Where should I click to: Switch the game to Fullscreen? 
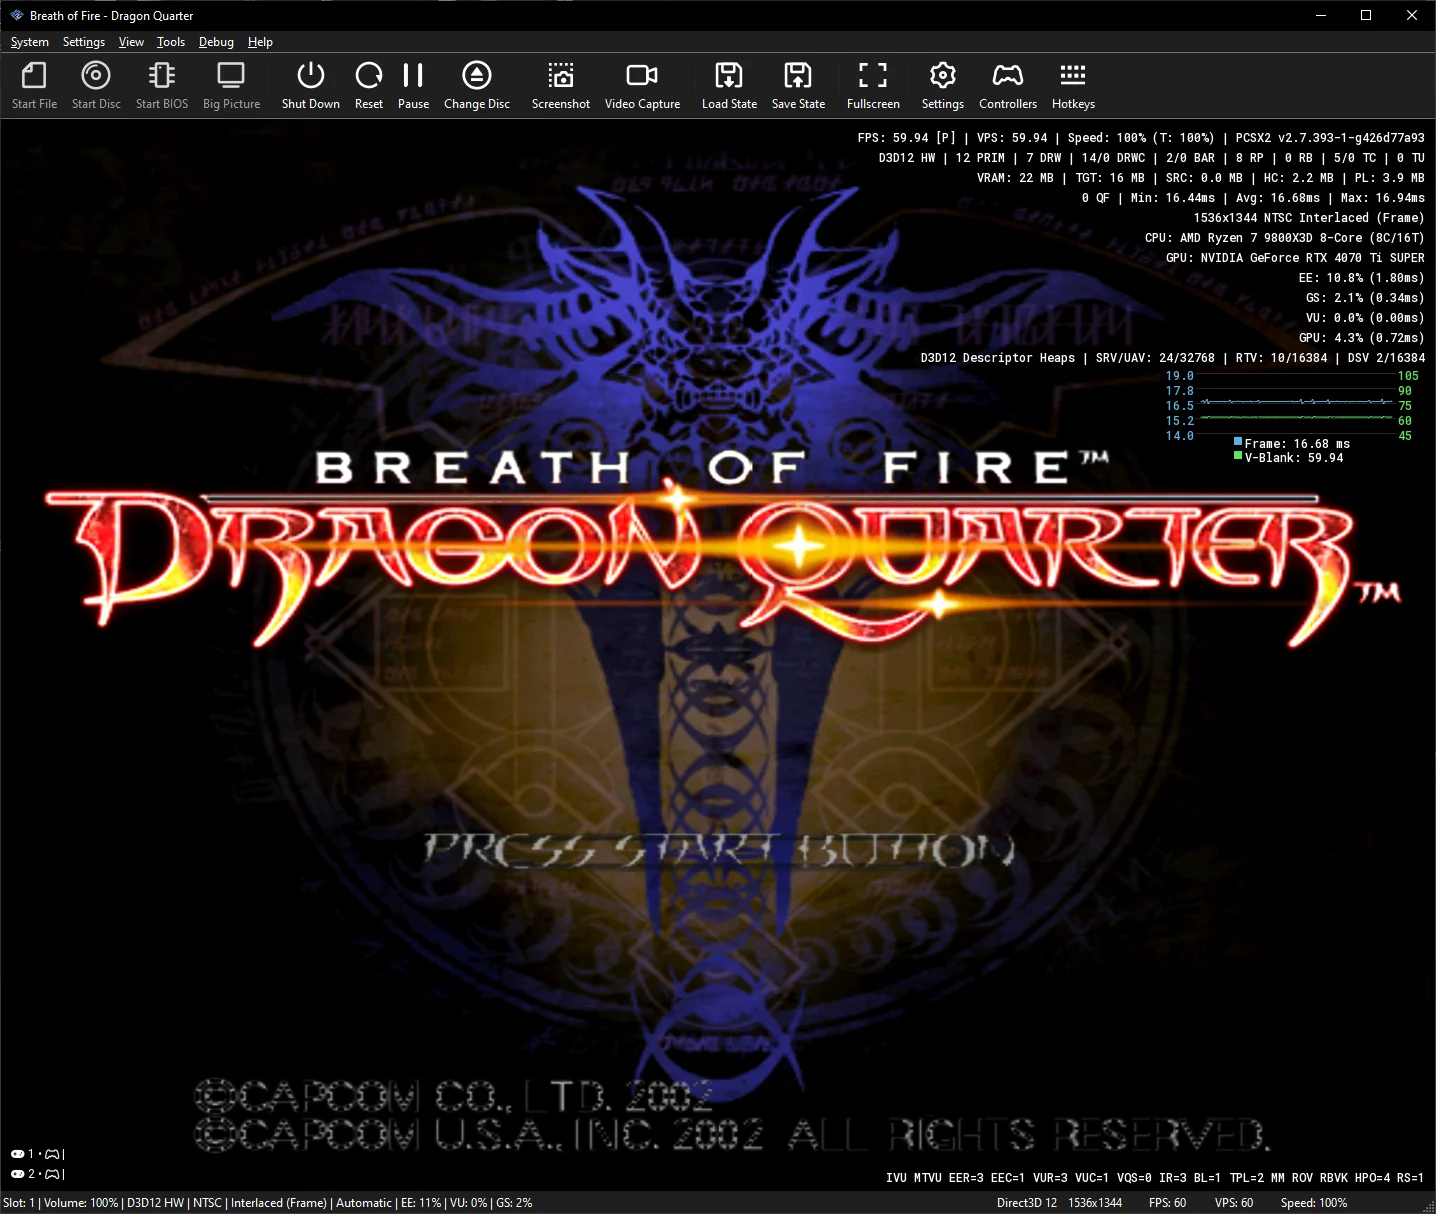[873, 85]
